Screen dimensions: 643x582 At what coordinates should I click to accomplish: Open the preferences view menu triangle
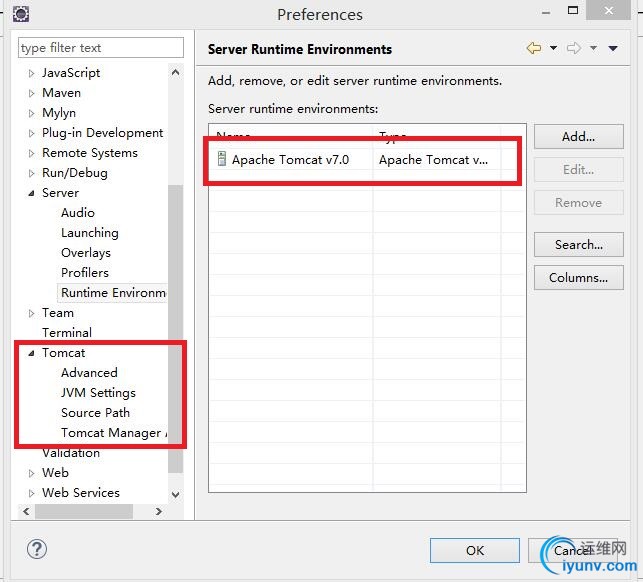pos(613,48)
